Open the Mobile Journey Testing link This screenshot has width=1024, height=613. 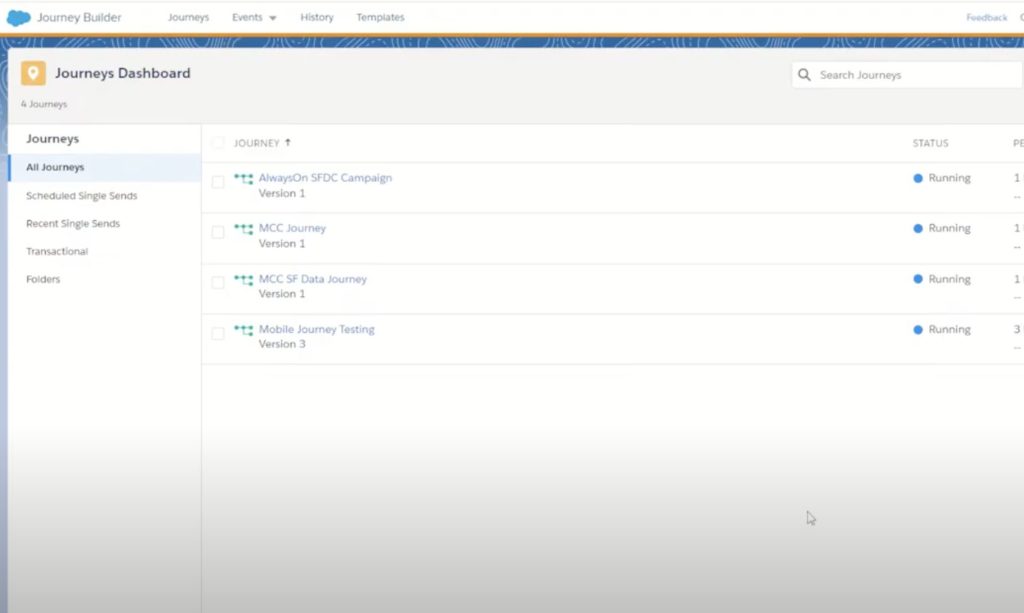coord(316,329)
